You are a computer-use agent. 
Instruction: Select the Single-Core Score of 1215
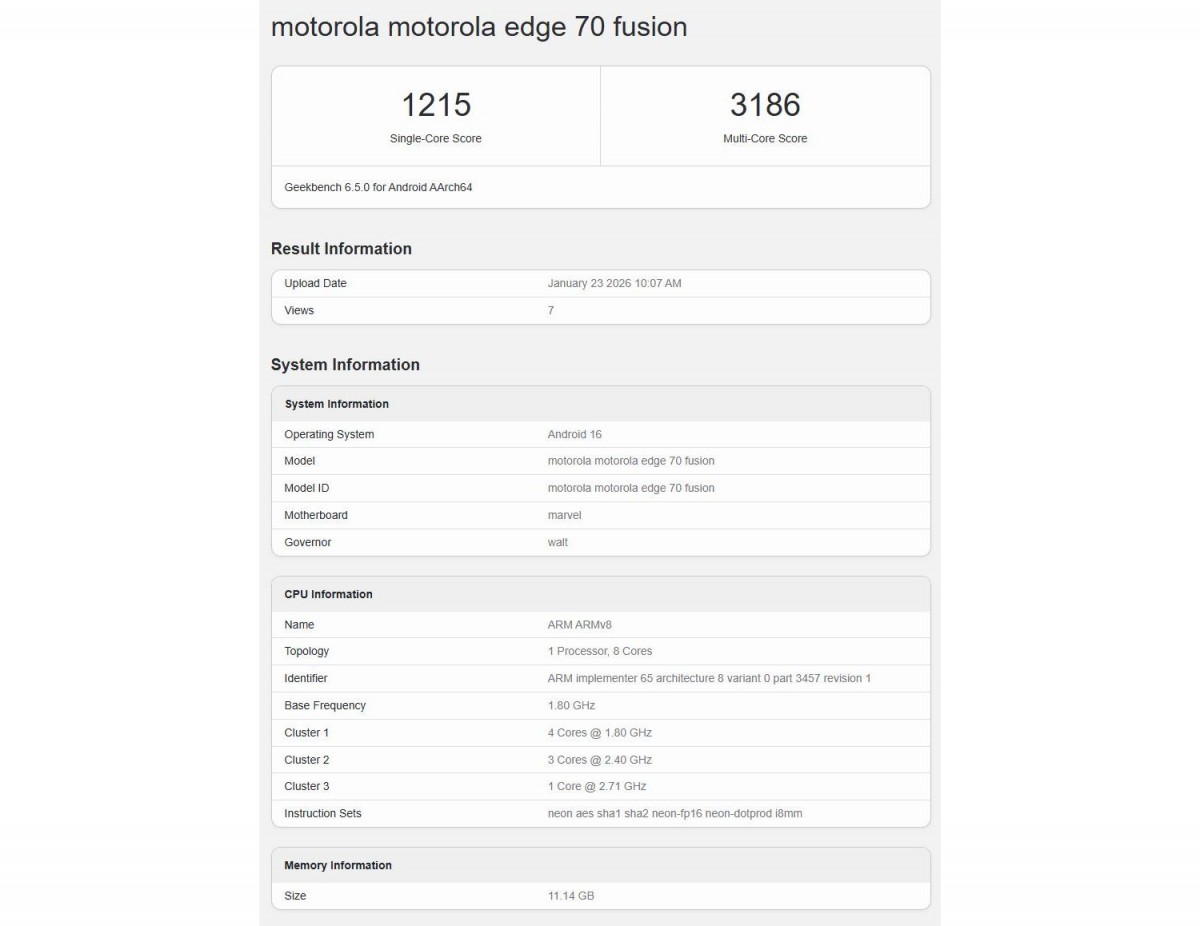(435, 105)
